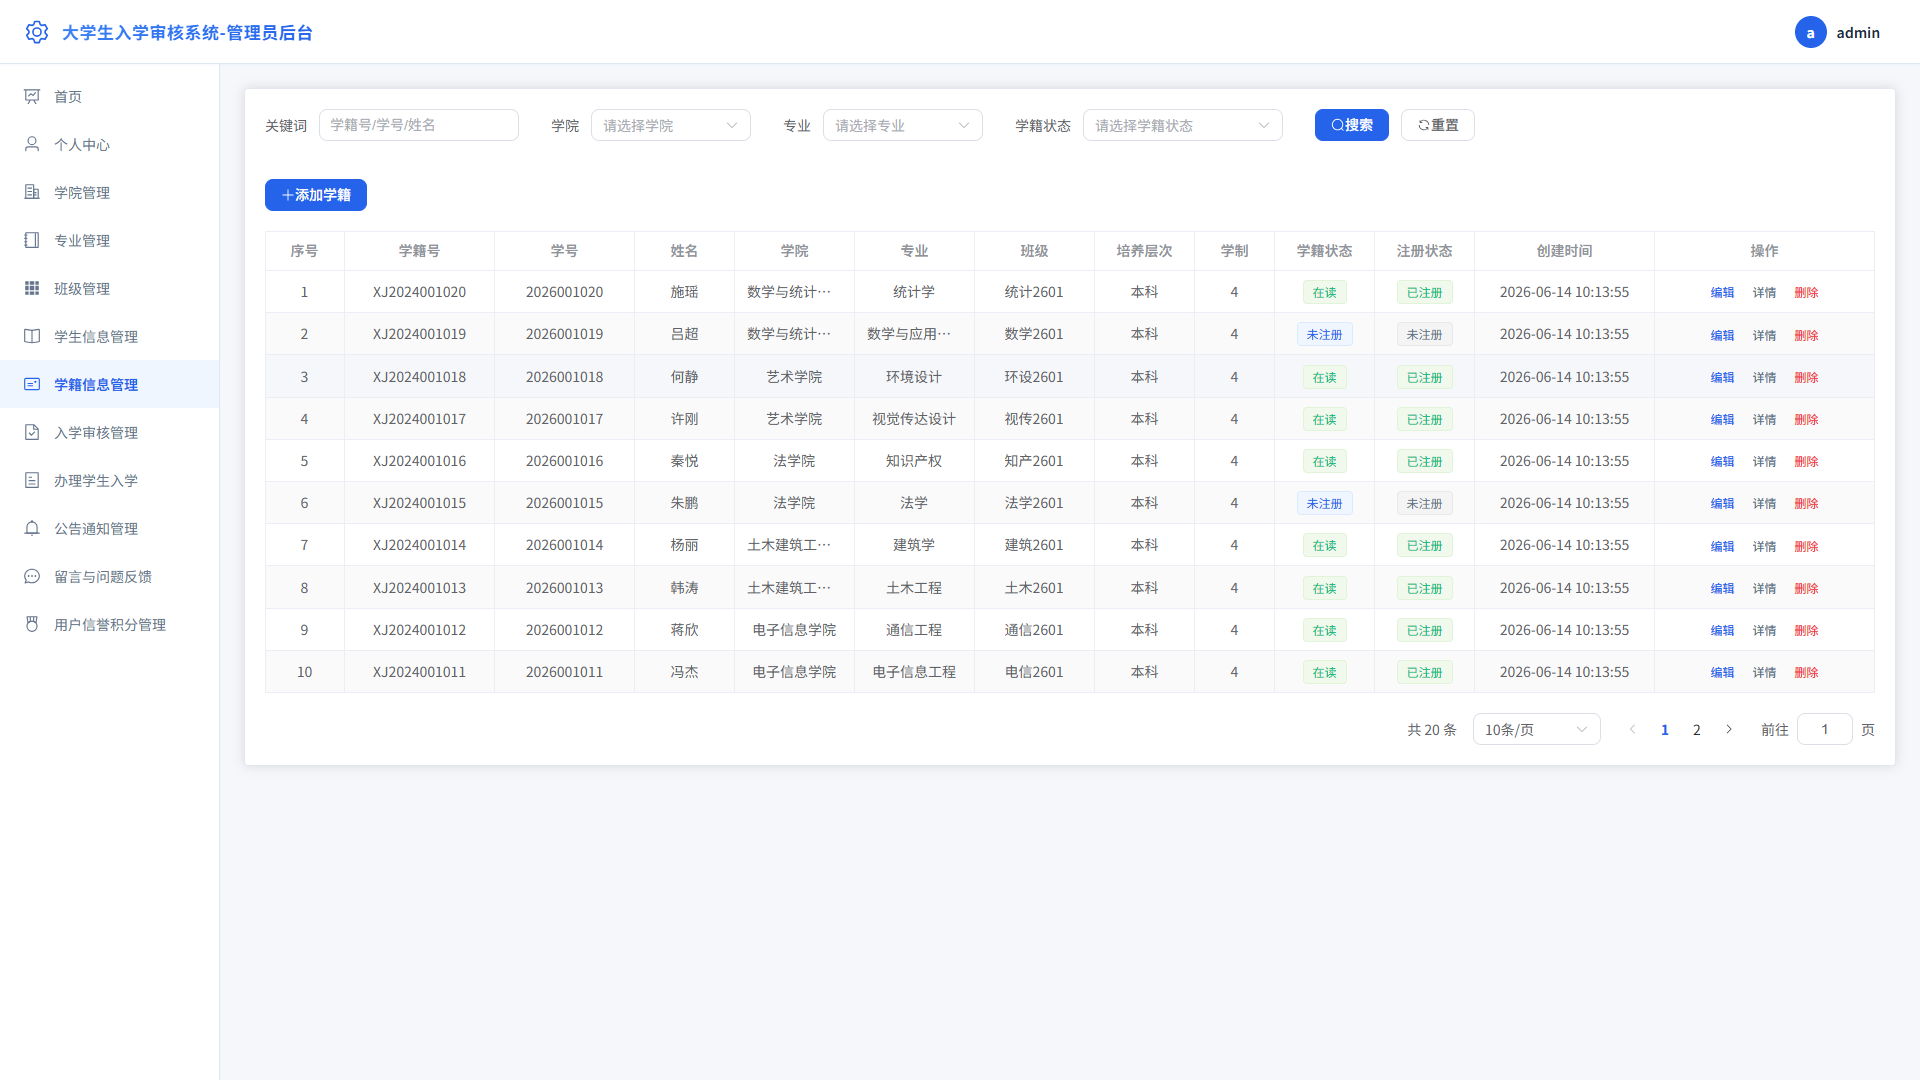Open the 10条/页 page size dropdown
The image size is (1920, 1080).
(x=1536, y=729)
